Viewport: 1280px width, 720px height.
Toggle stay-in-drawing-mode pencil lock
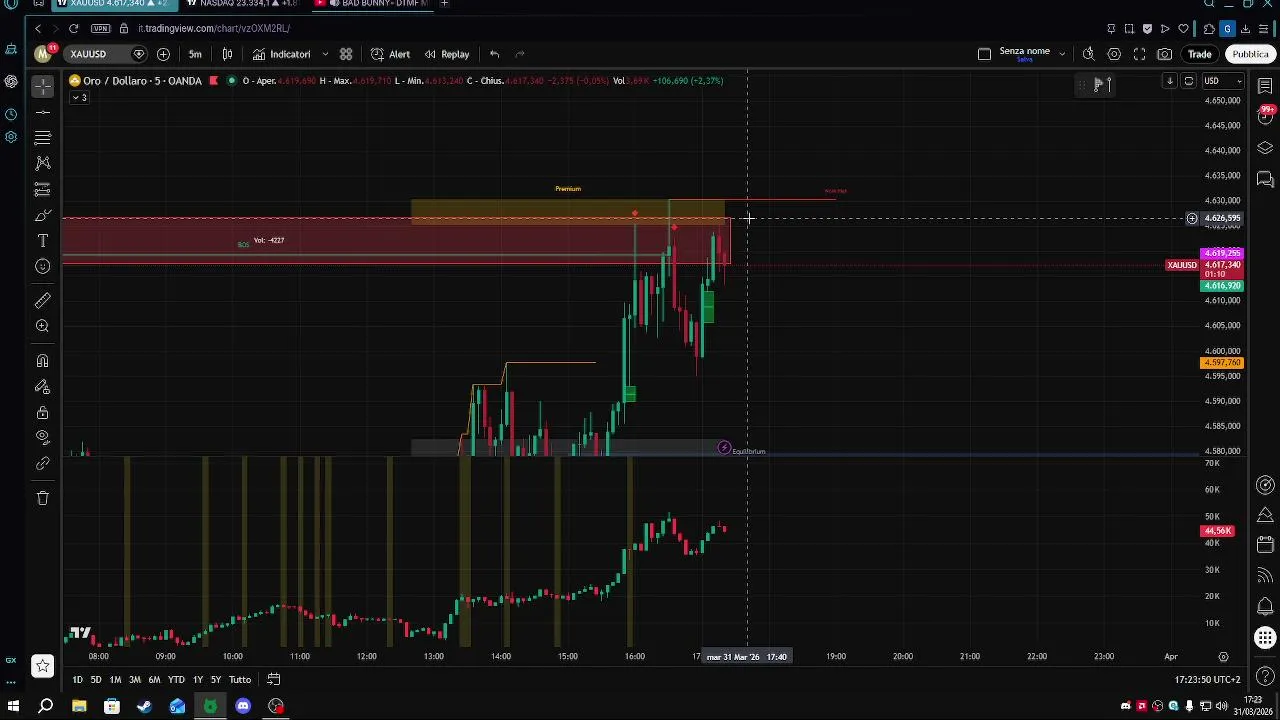click(42, 387)
